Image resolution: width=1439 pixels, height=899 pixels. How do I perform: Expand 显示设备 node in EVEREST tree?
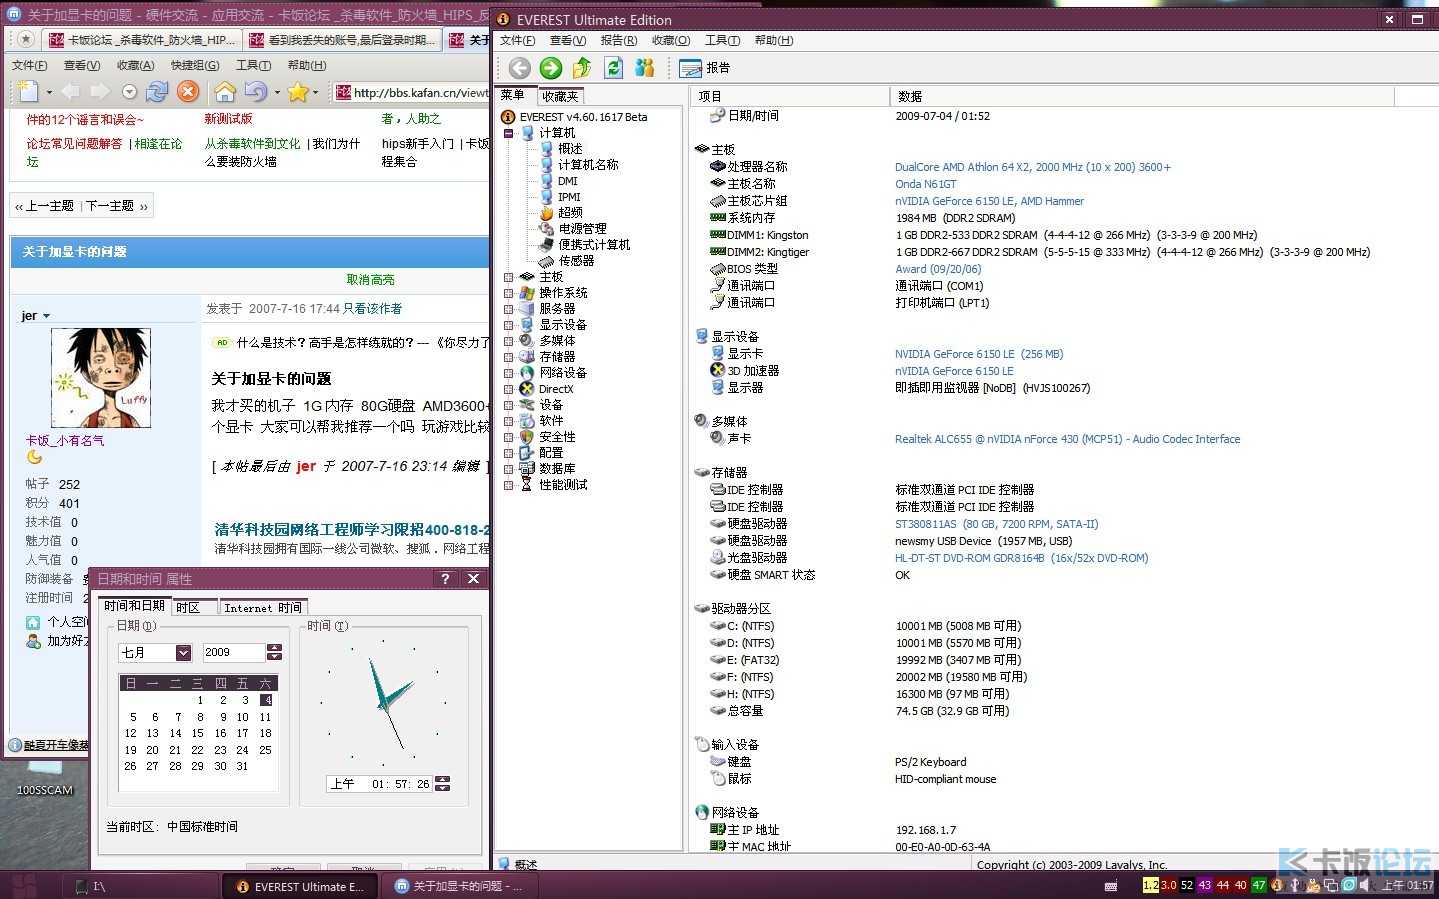508,325
